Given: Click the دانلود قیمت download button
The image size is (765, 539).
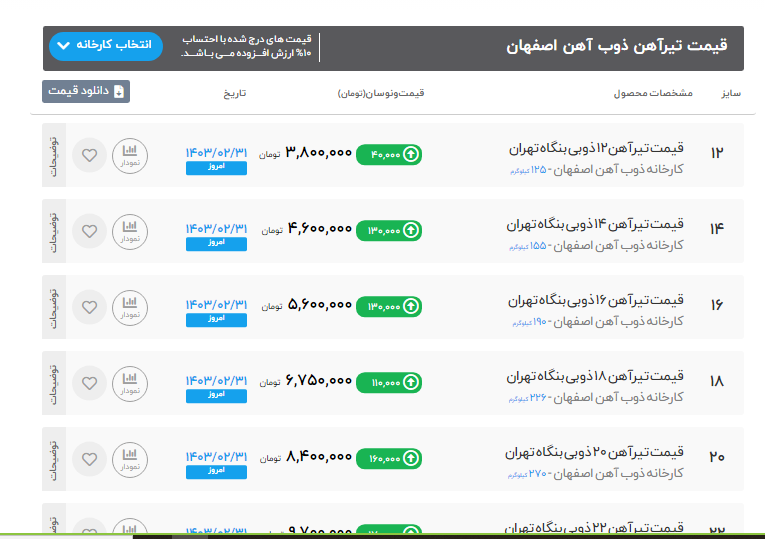Looking at the screenshot, I should point(86,92).
